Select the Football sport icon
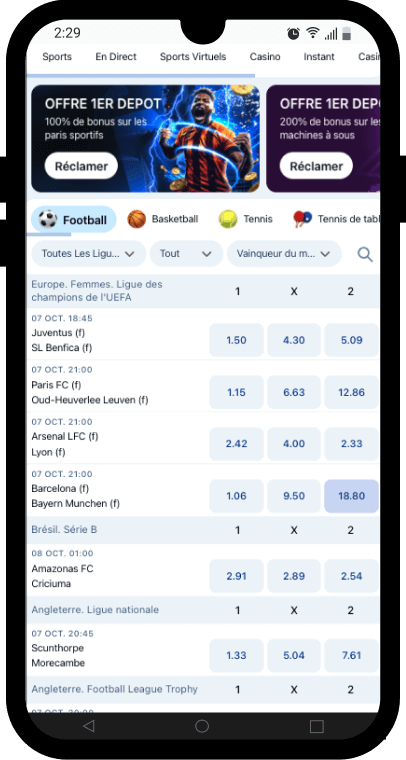406x760 pixels. 47,219
